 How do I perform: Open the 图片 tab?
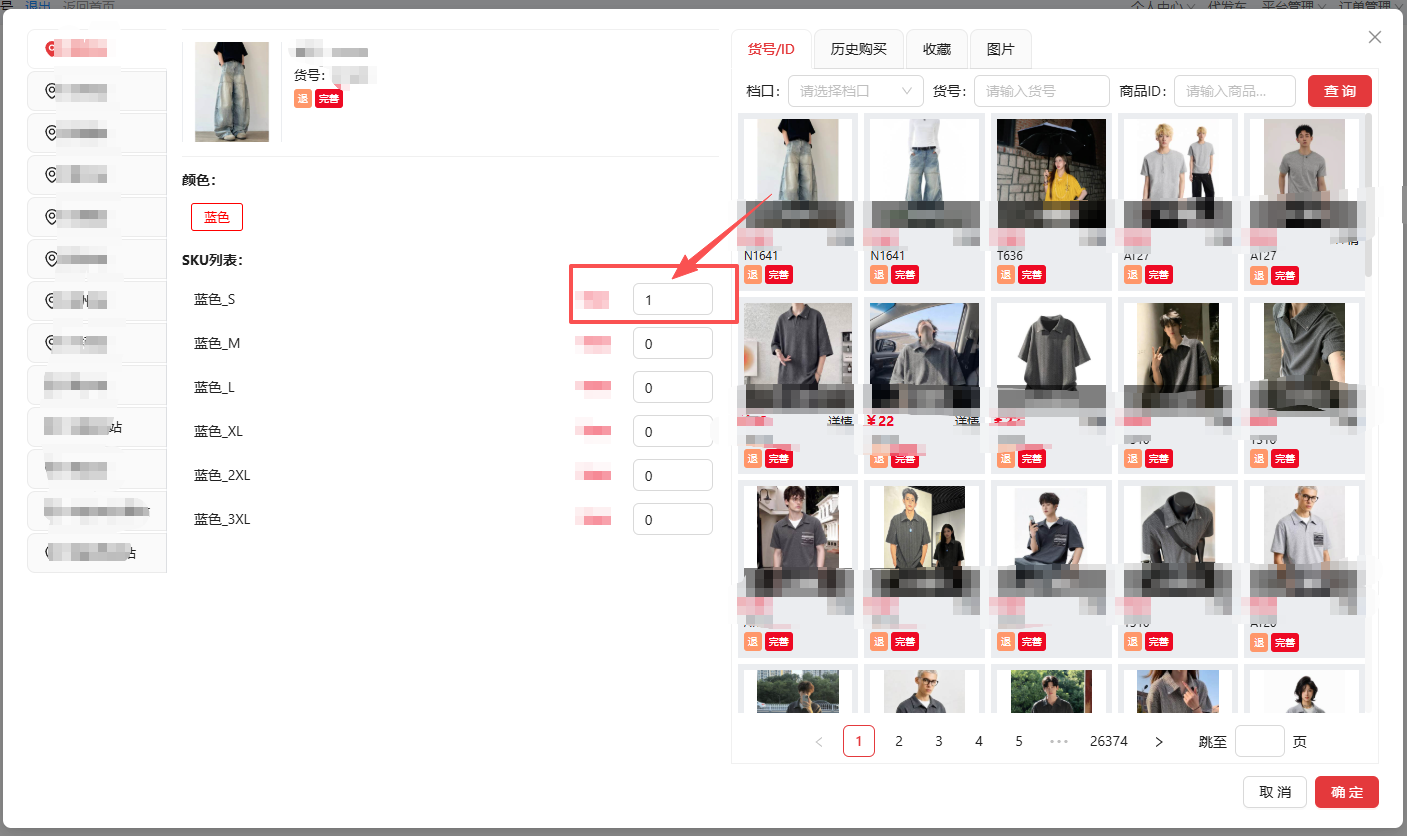[x=1000, y=49]
